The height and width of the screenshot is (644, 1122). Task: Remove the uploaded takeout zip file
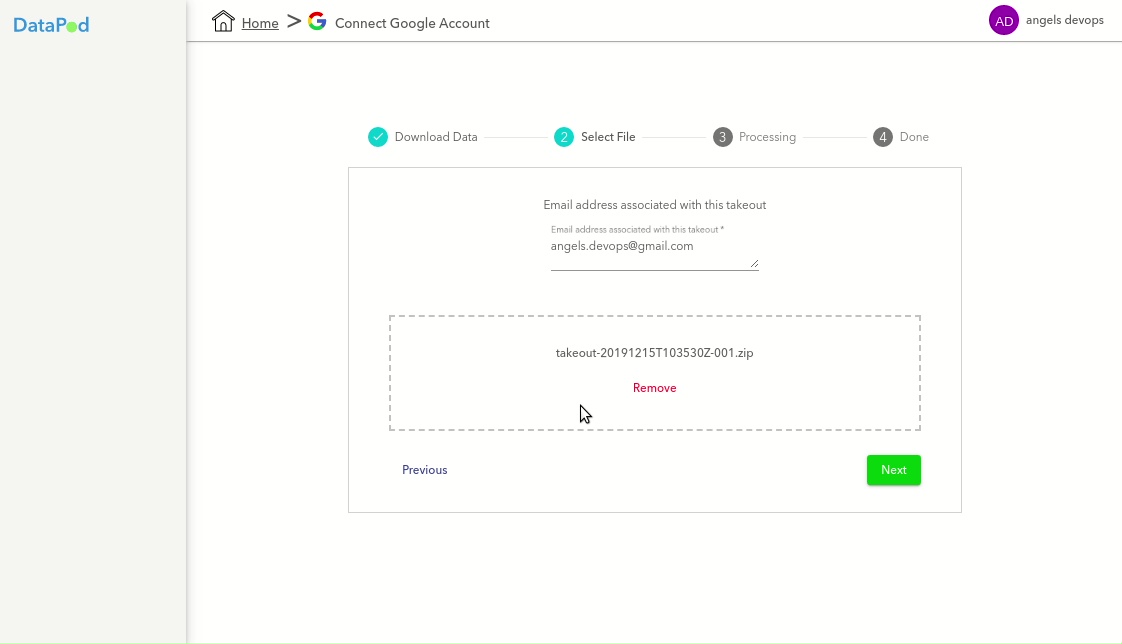[654, 388]
